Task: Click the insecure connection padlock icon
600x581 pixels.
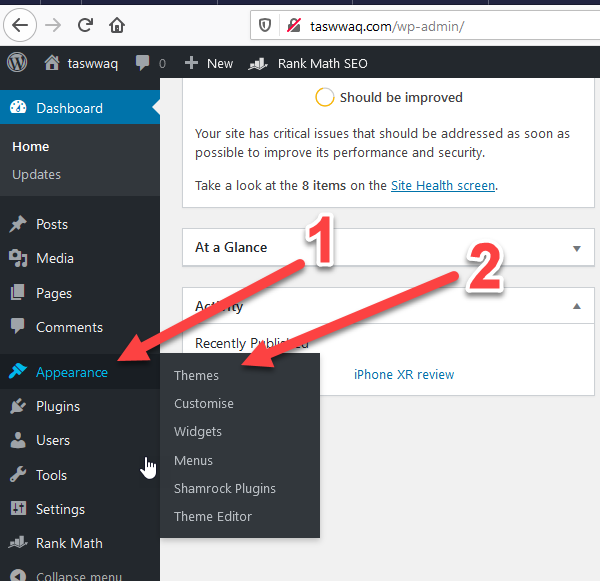Action: [x=294, y=26]
